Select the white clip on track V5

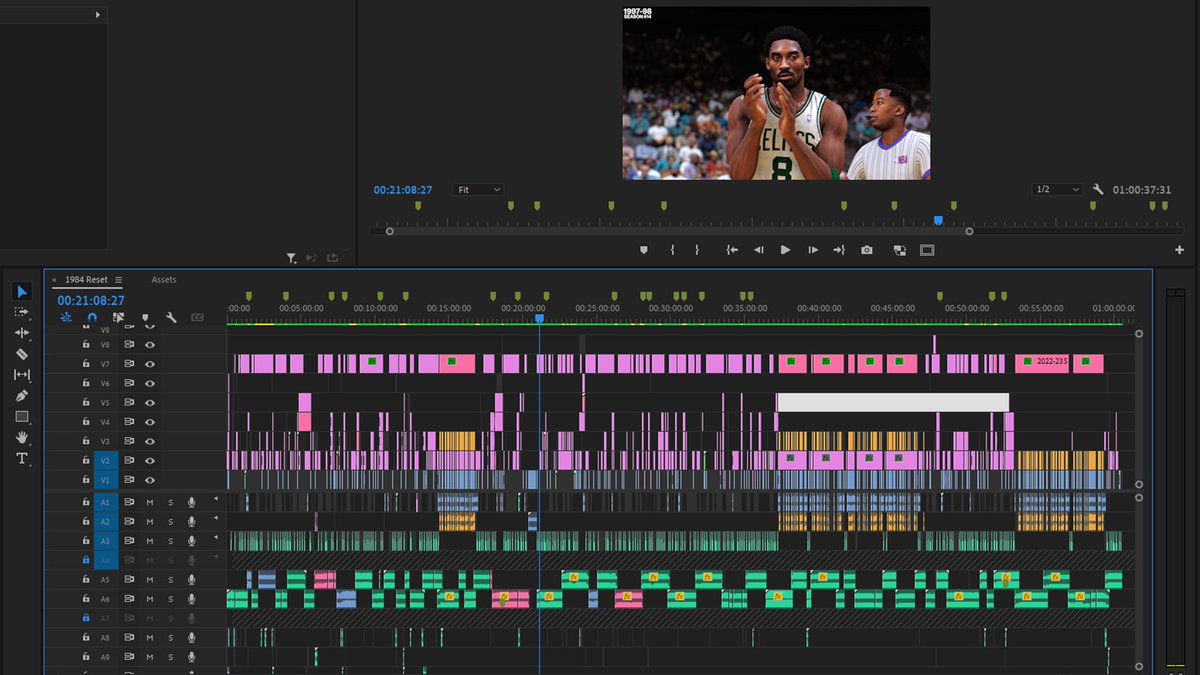(x=893, y=402)
